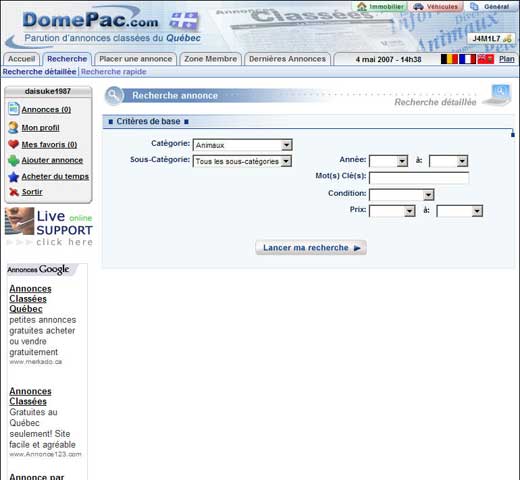Click the blue star Acheter du temps icon
Viewport: 520px width, 480px height.
14,177
